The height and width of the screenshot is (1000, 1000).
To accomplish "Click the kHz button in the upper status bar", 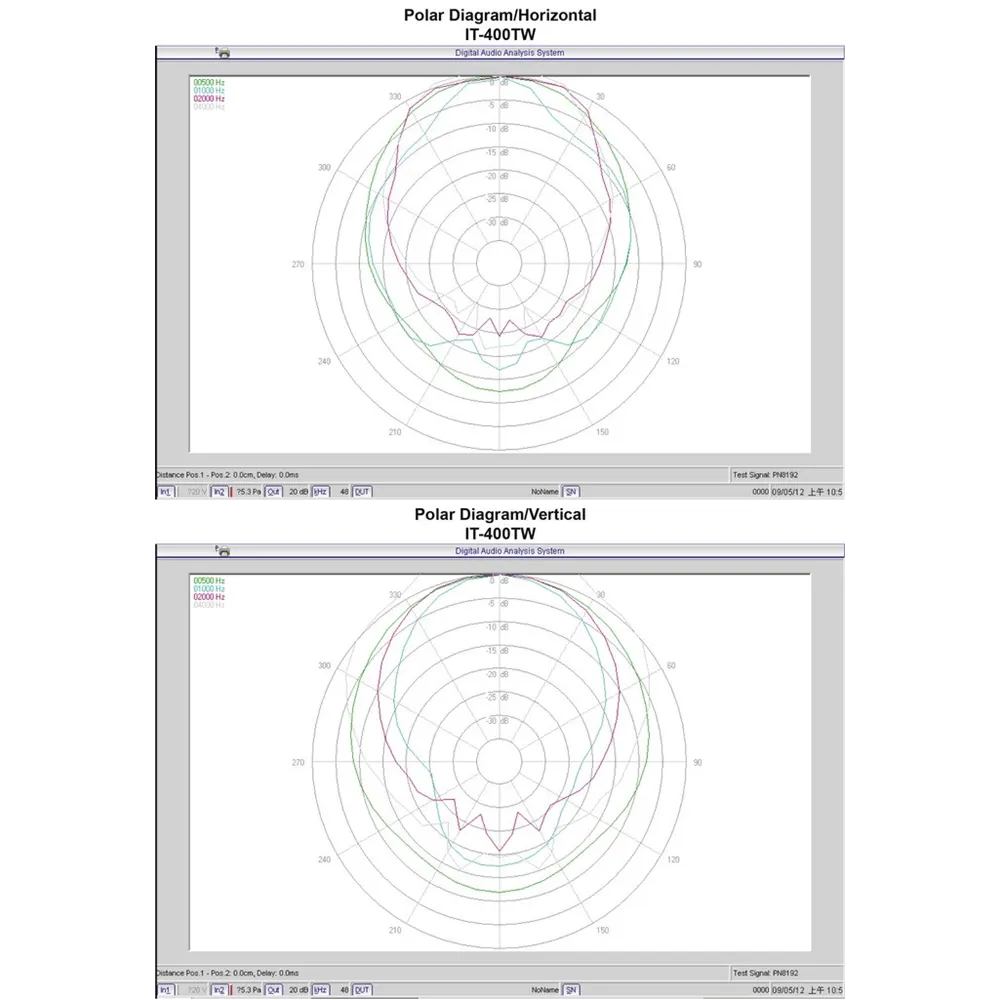I will click(321, 492).
